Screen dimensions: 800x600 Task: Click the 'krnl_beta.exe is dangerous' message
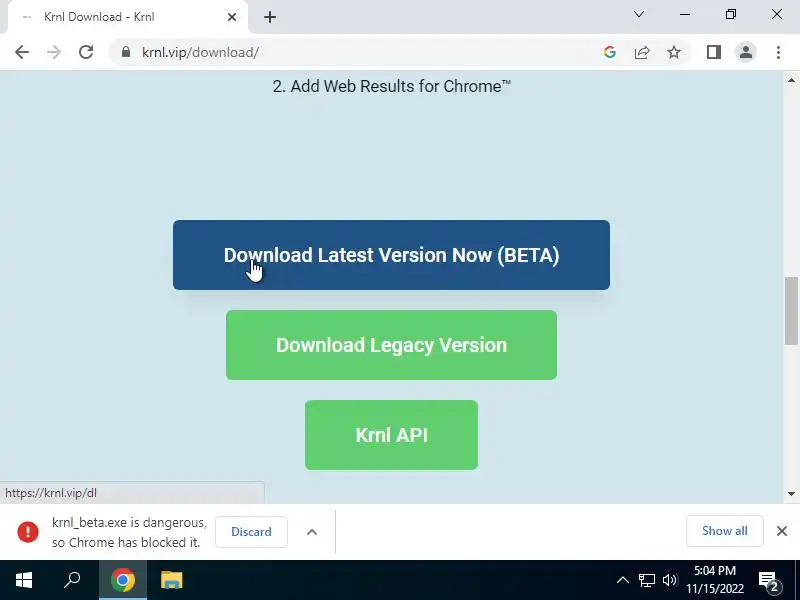point(129,532)
